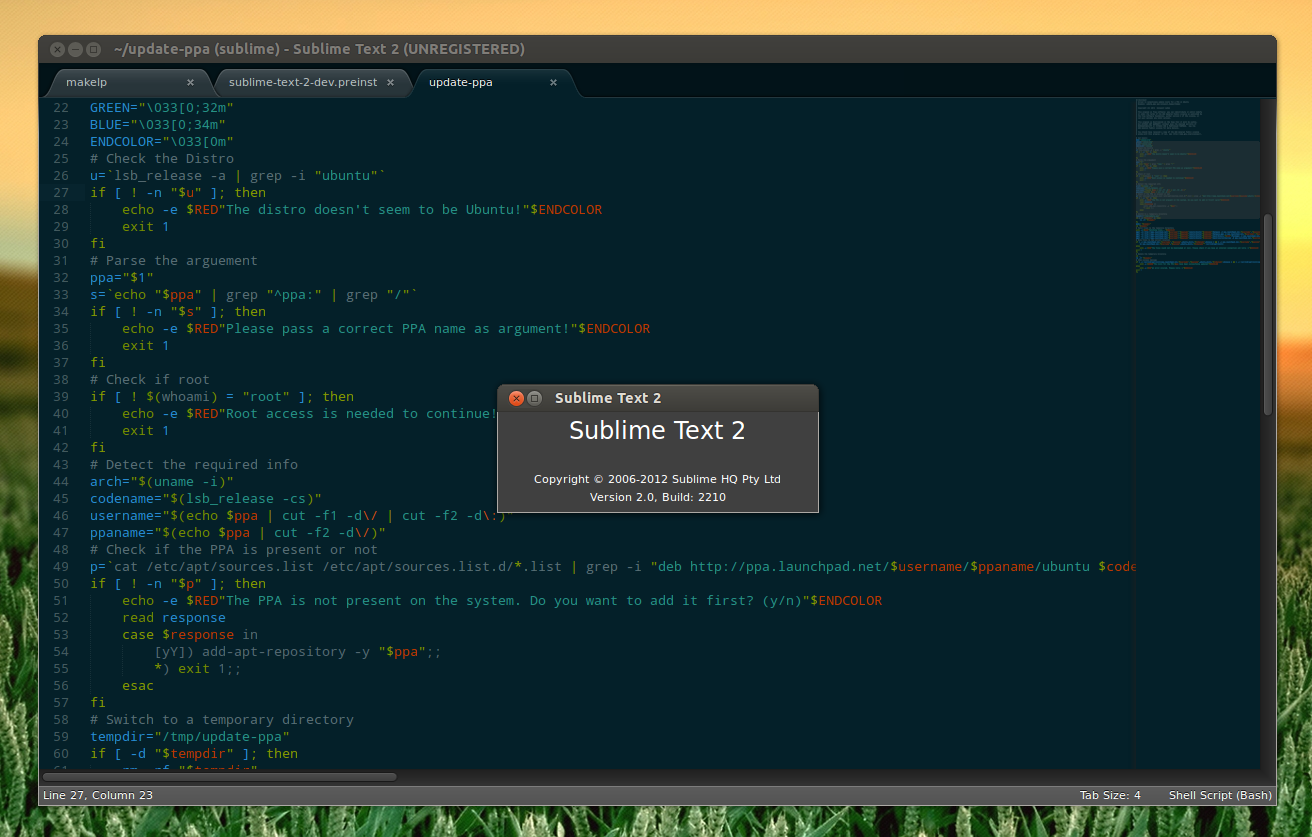This screenshot has height=837, width=1312.
Task: Click the Line 27, Column 23 indicator
Action: point(99,794)
